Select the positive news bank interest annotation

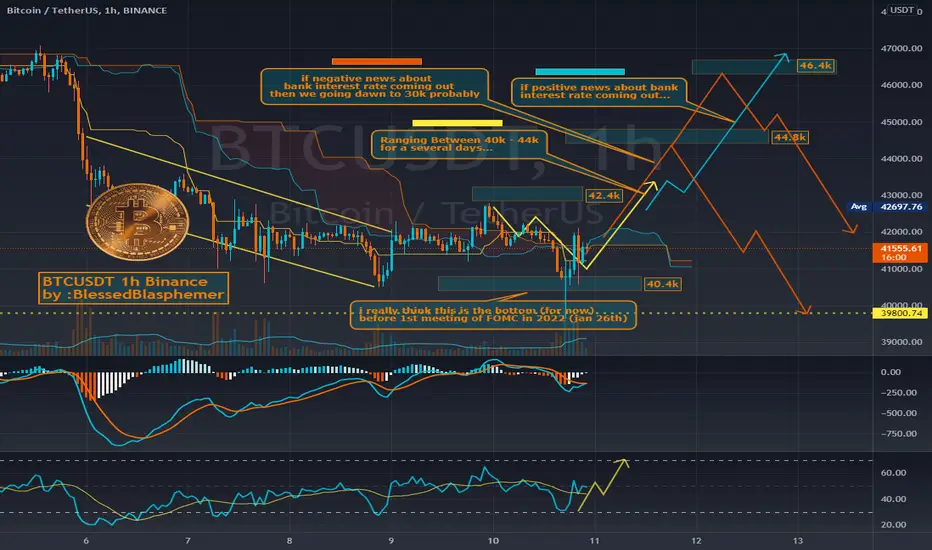click(x=599, y=91)
